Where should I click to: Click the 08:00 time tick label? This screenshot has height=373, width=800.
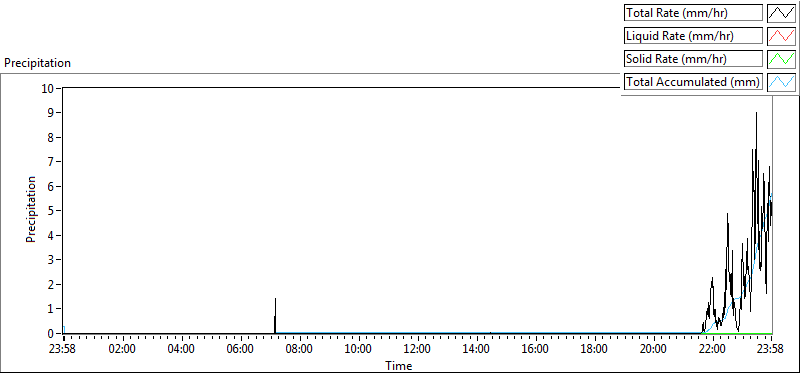pos(300,350)
